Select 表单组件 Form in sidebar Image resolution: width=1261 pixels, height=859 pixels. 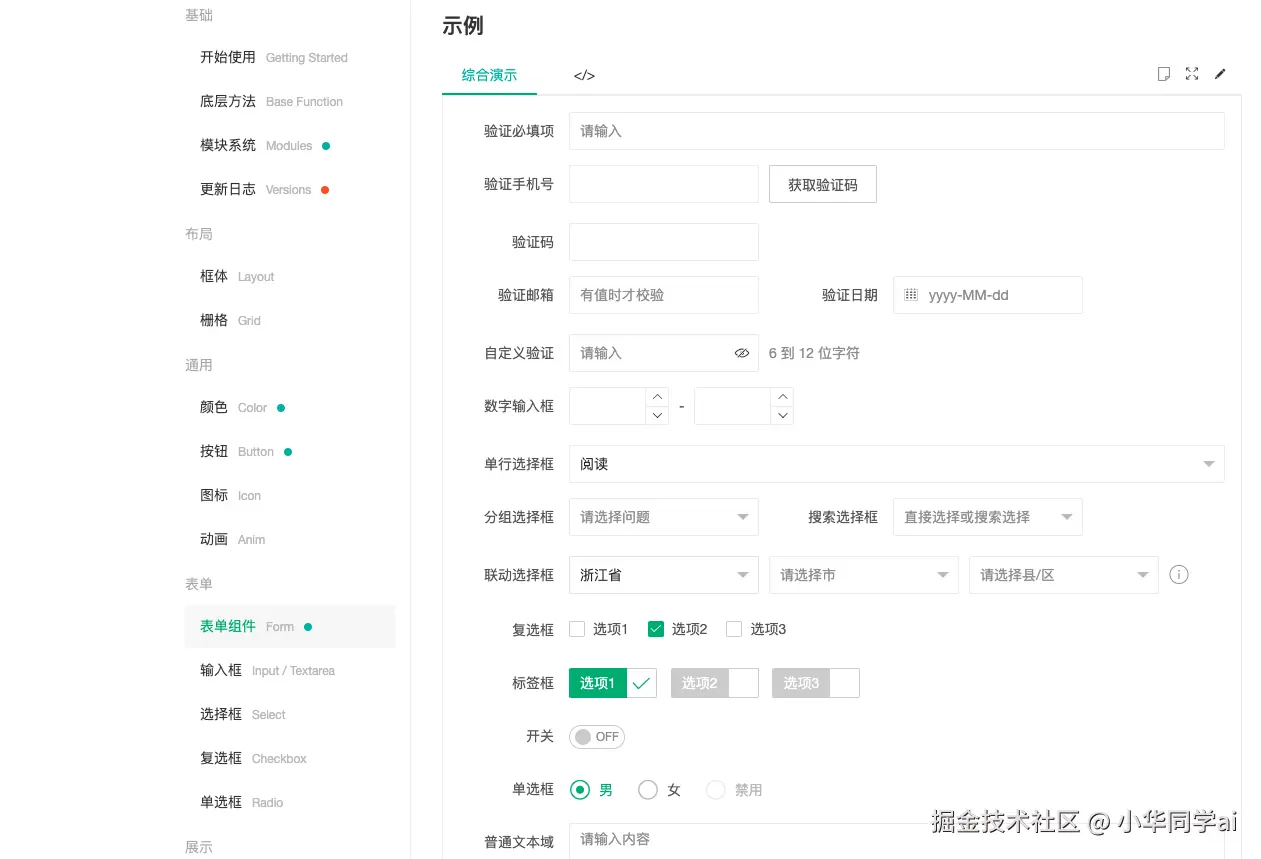click(290, 626)
